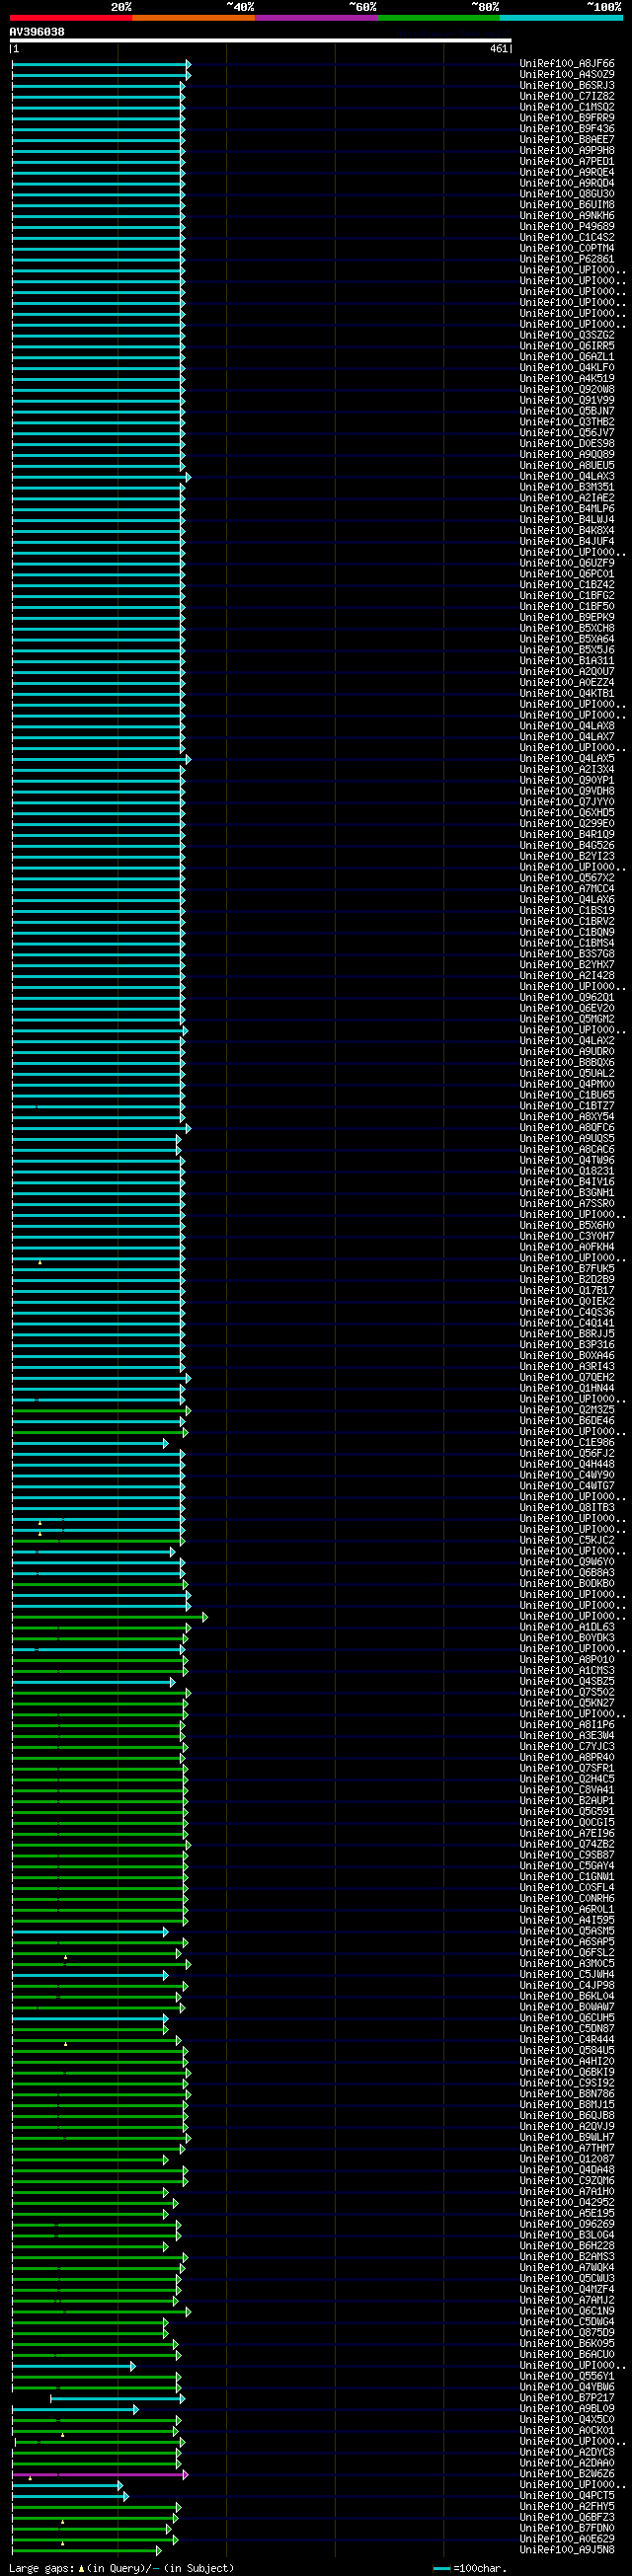Open hit UniRef100_B9FRR9
The width and height of the screenshot is (632, 2576).
567,118
